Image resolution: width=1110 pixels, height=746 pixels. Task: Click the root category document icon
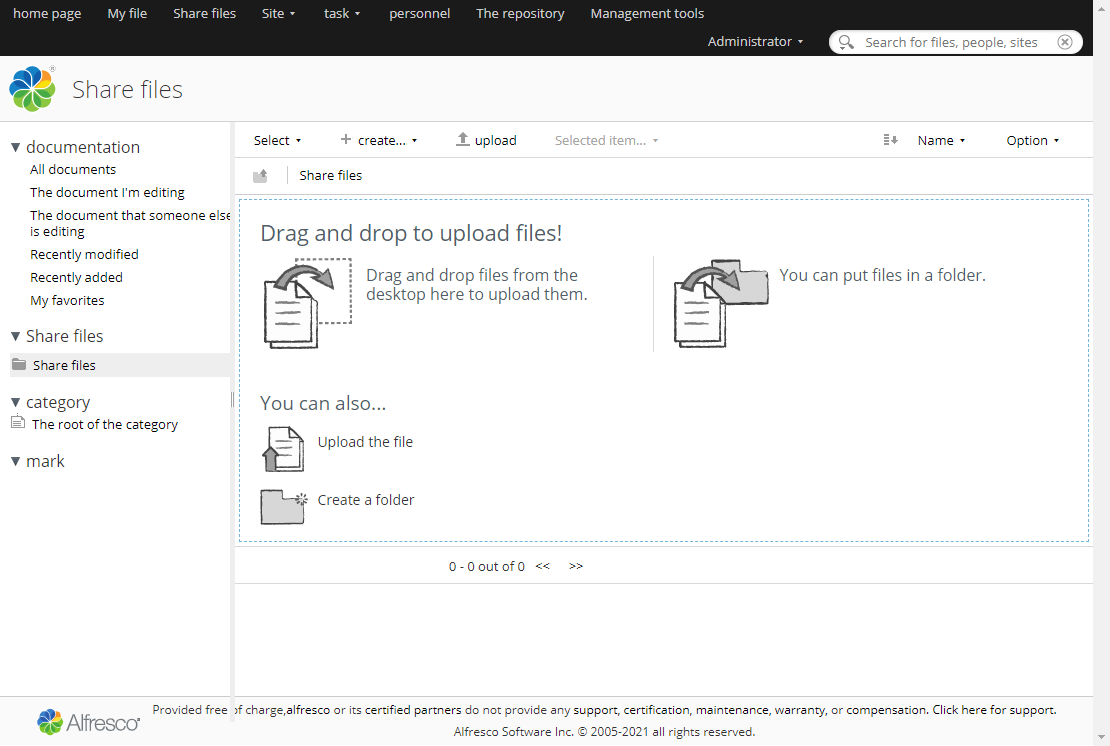[x=17, y=423]
